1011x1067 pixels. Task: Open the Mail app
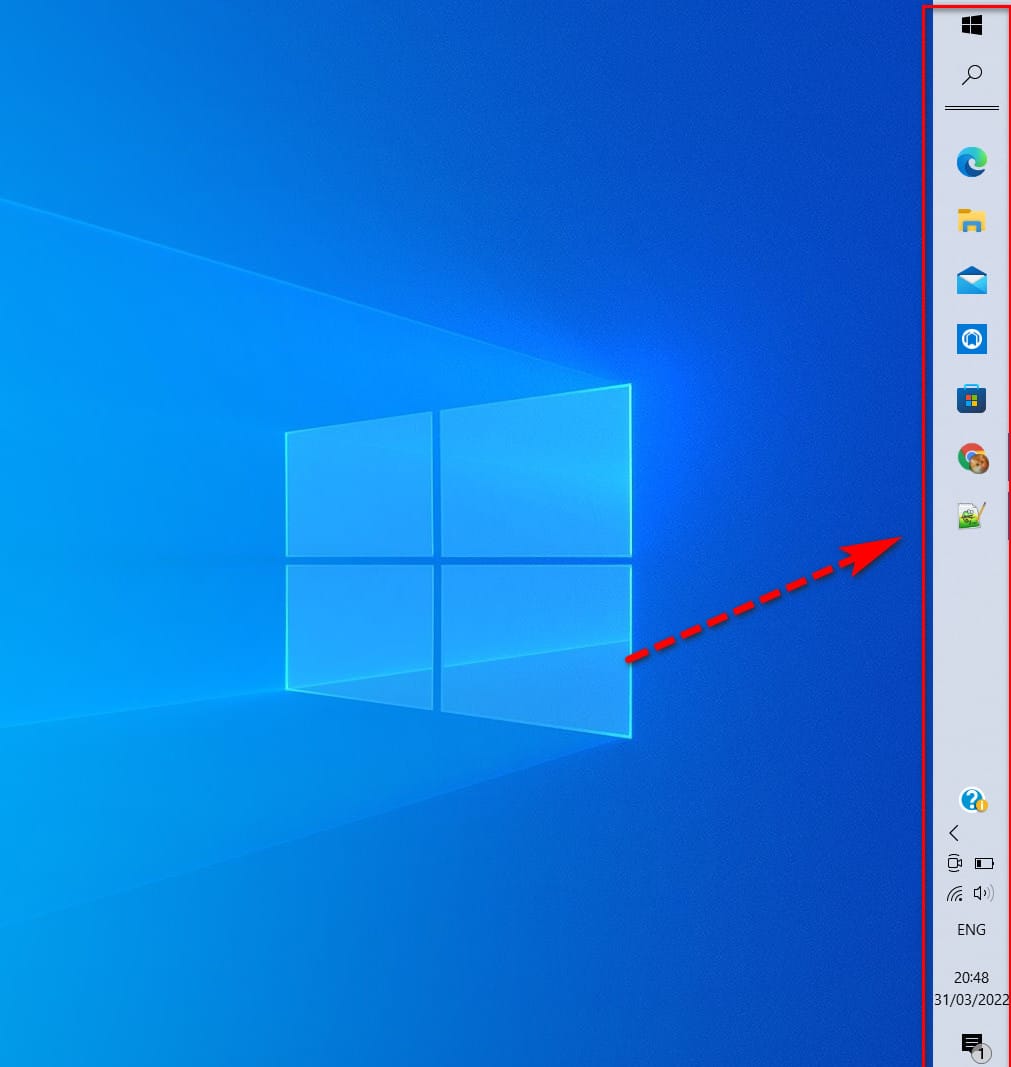pyautogui.click(x=972, y=280)
